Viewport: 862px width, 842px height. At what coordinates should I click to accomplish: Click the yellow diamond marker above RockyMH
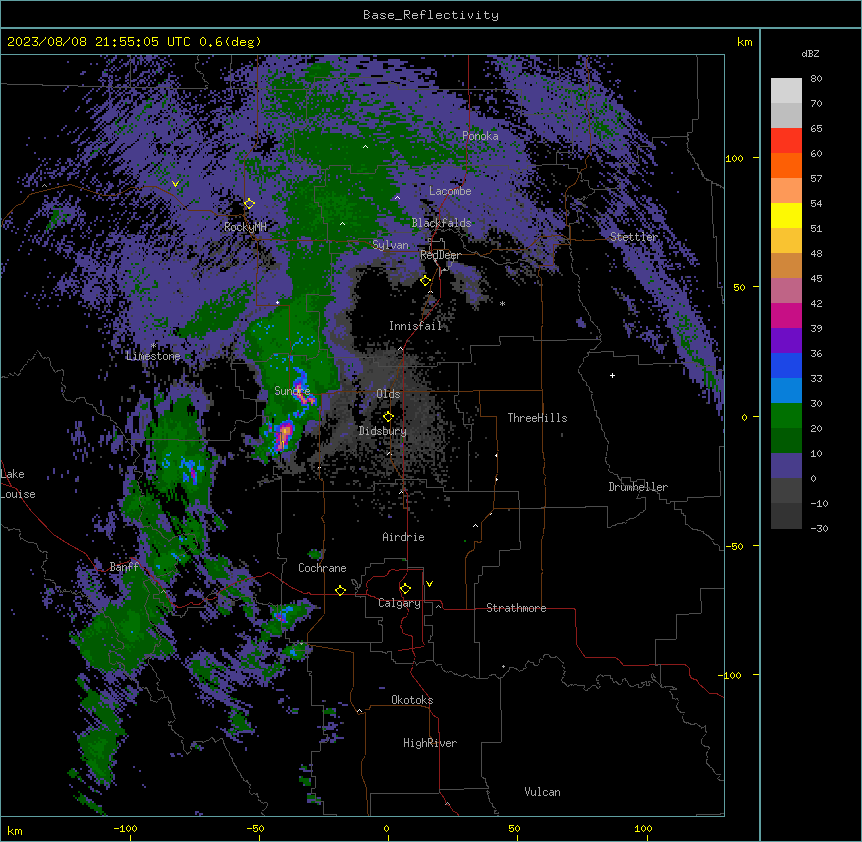(x=249, y=204)
